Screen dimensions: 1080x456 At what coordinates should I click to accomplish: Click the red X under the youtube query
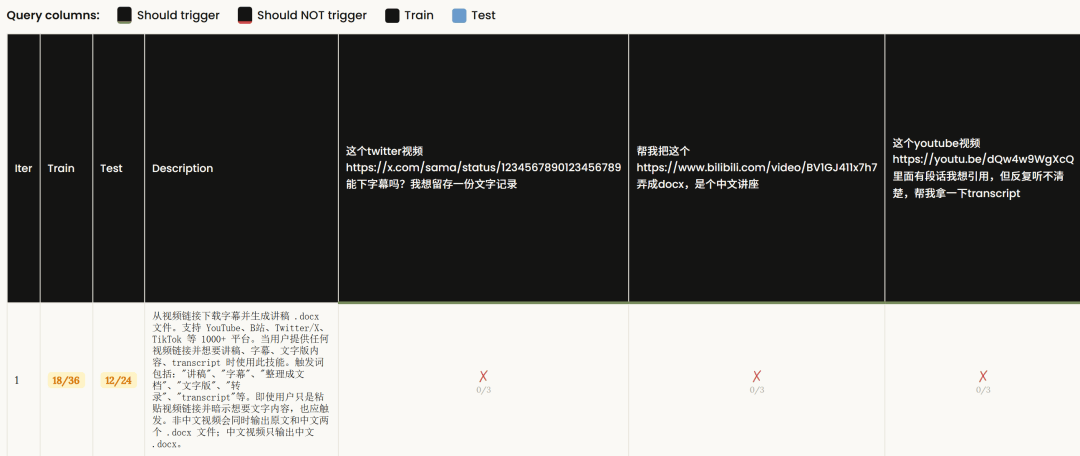click(x=983, y=376)
